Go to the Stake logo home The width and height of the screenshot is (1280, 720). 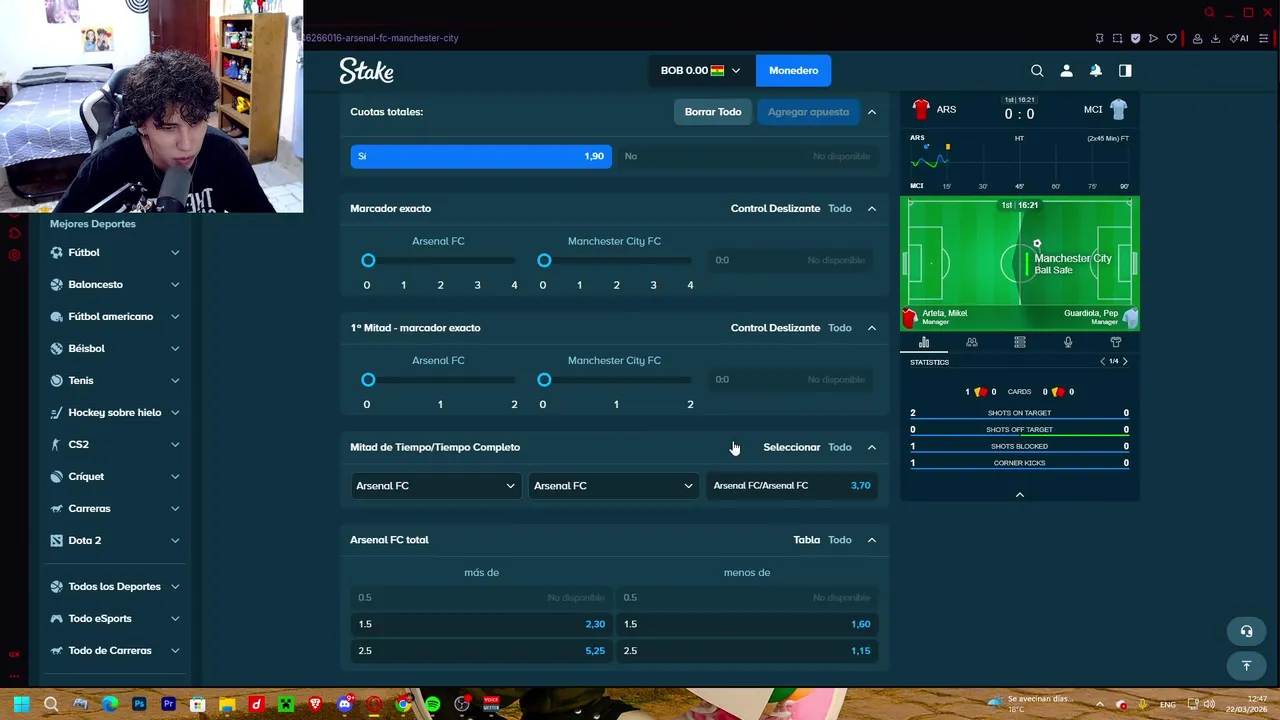[x=366, y=70]
